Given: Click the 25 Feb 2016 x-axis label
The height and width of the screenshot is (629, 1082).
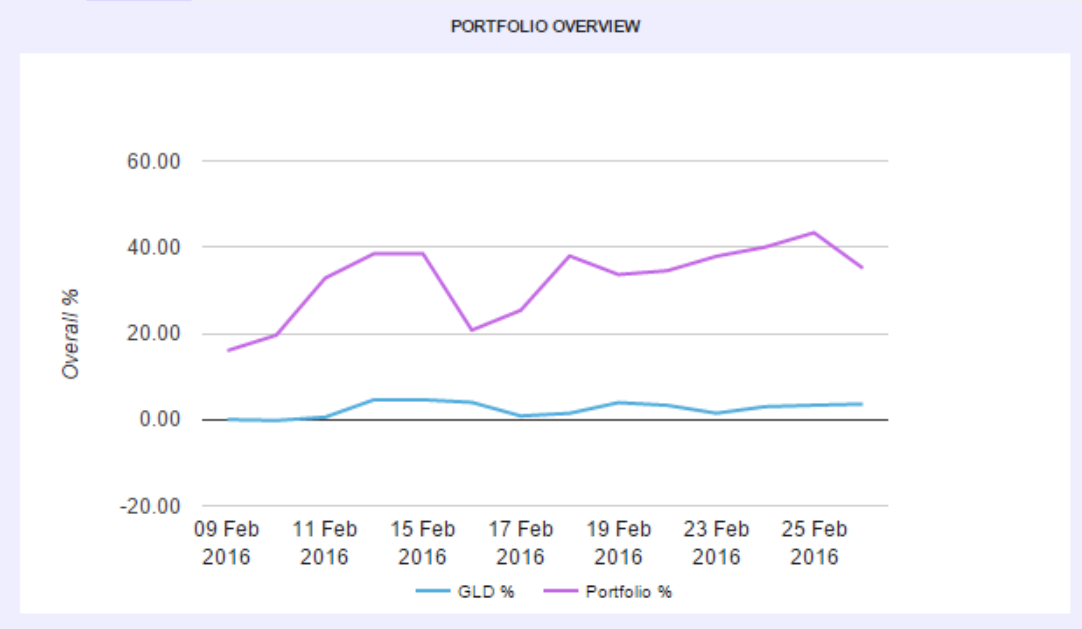Looking at the screenshot, I should tap(814, 543).
